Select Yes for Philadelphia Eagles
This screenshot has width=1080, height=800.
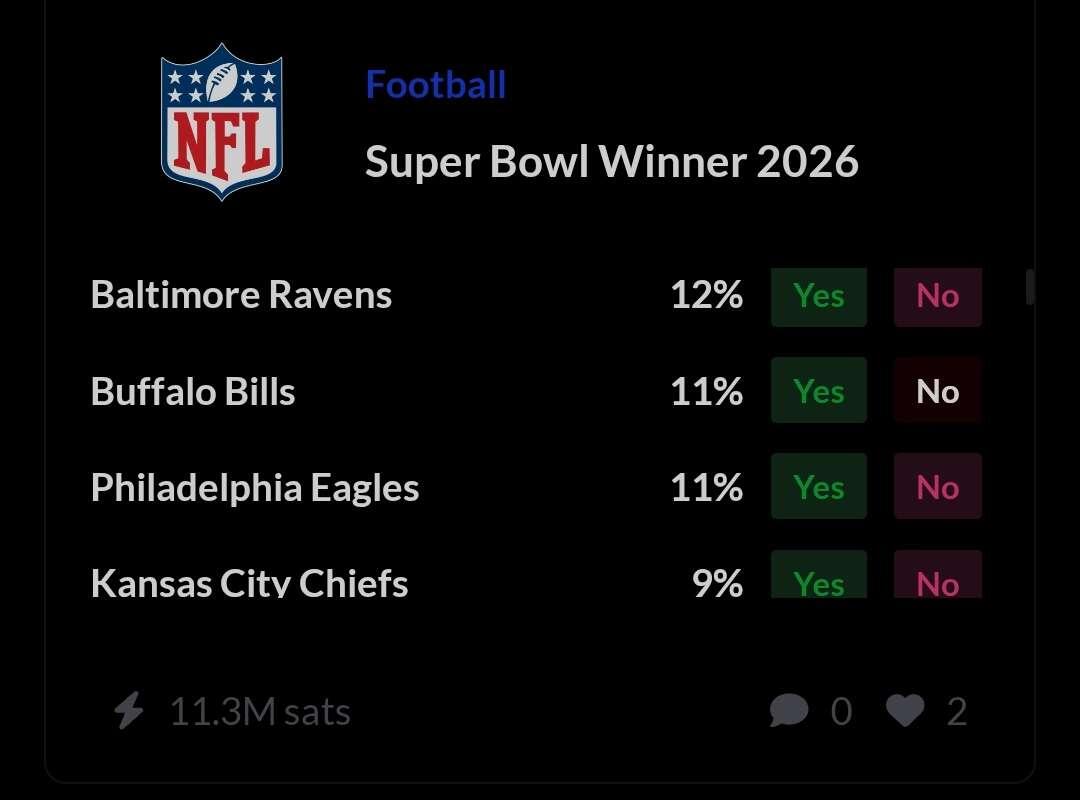[818, 486]
